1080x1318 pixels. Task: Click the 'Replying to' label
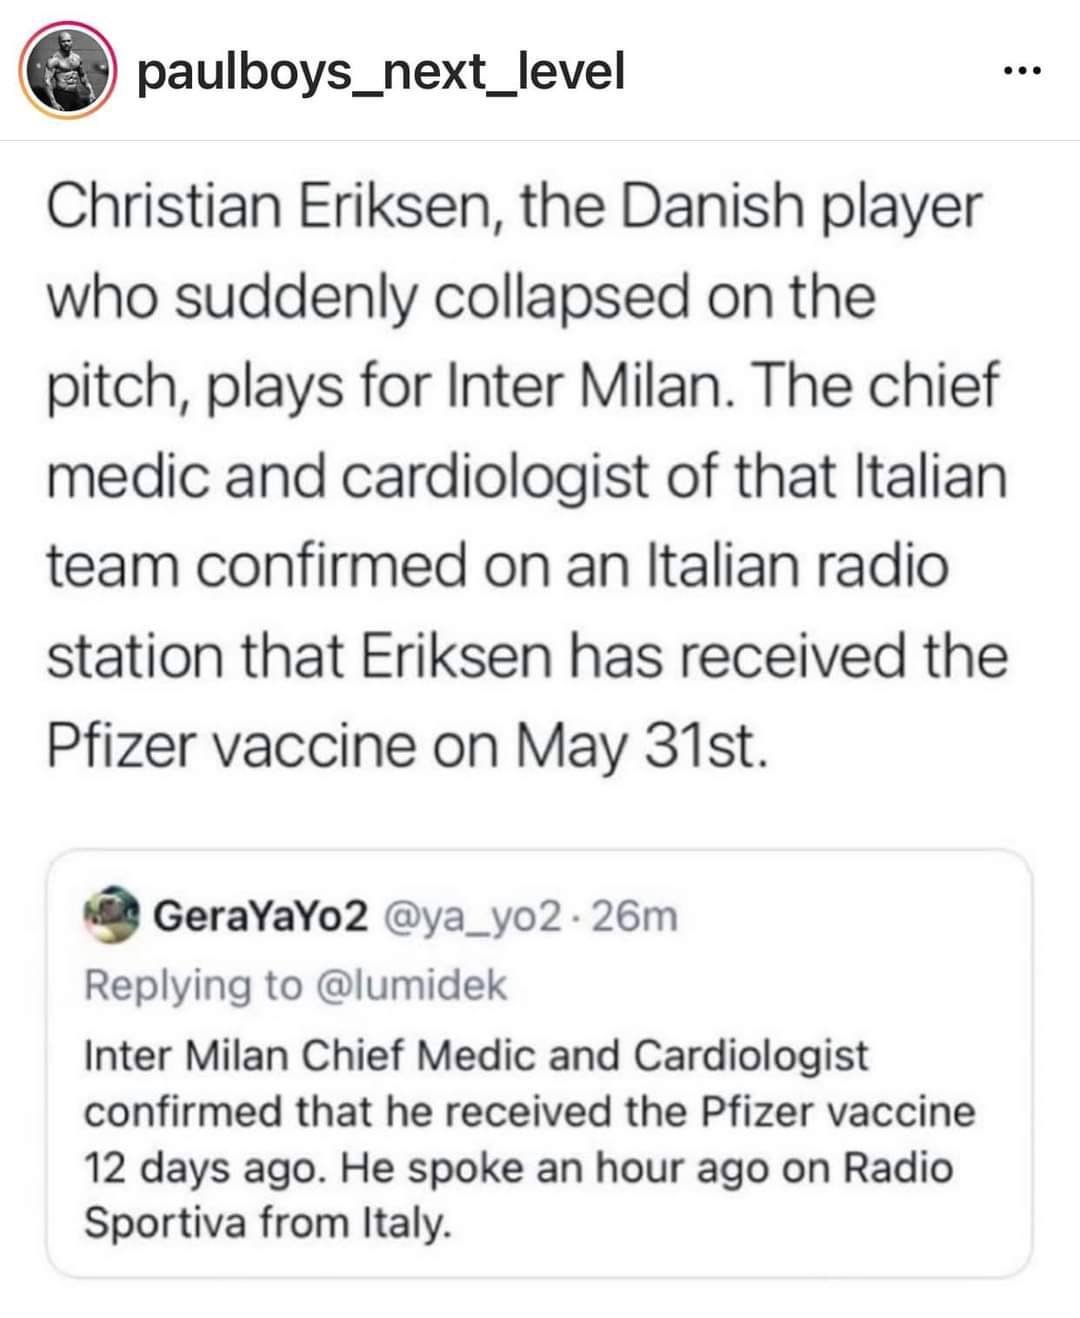click(193, 985)
